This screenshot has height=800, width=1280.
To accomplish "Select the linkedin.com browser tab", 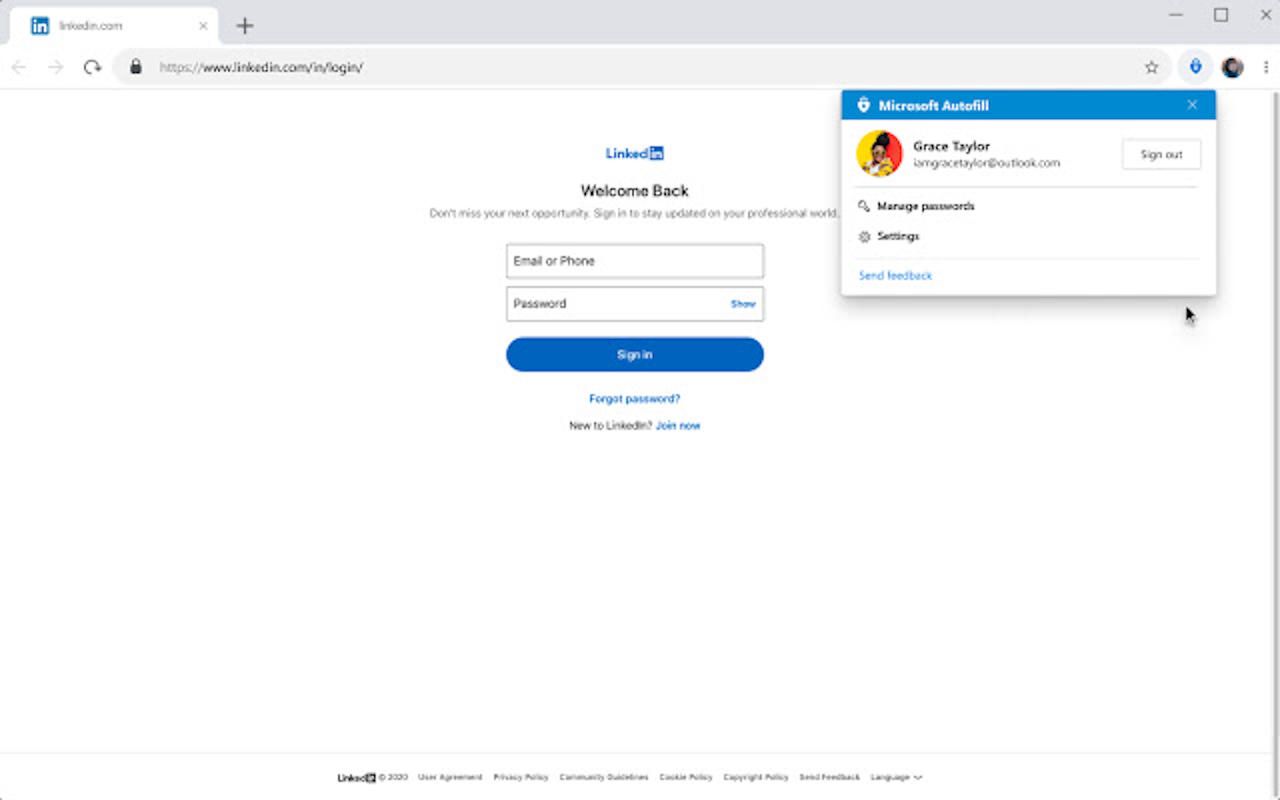I will 113,26.
